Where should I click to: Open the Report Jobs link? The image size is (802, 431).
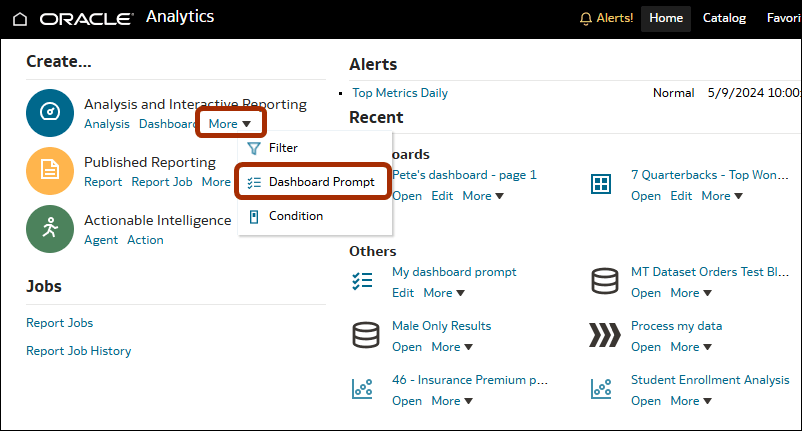(x=59, y=323)
